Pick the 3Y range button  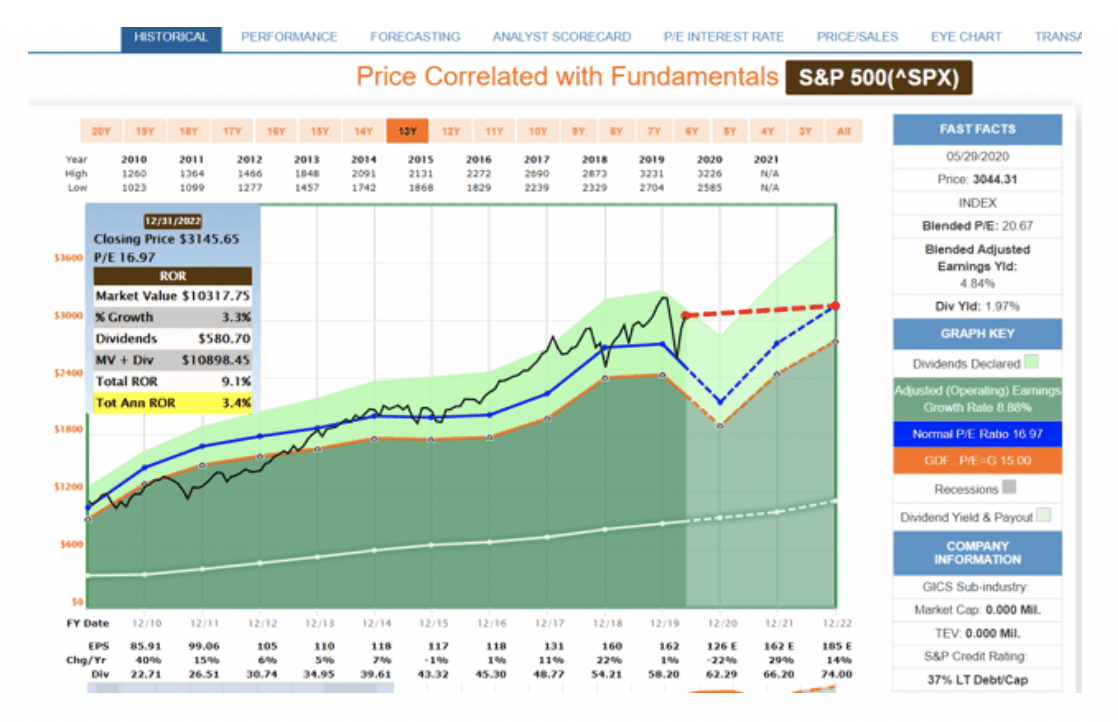[805, 131]
